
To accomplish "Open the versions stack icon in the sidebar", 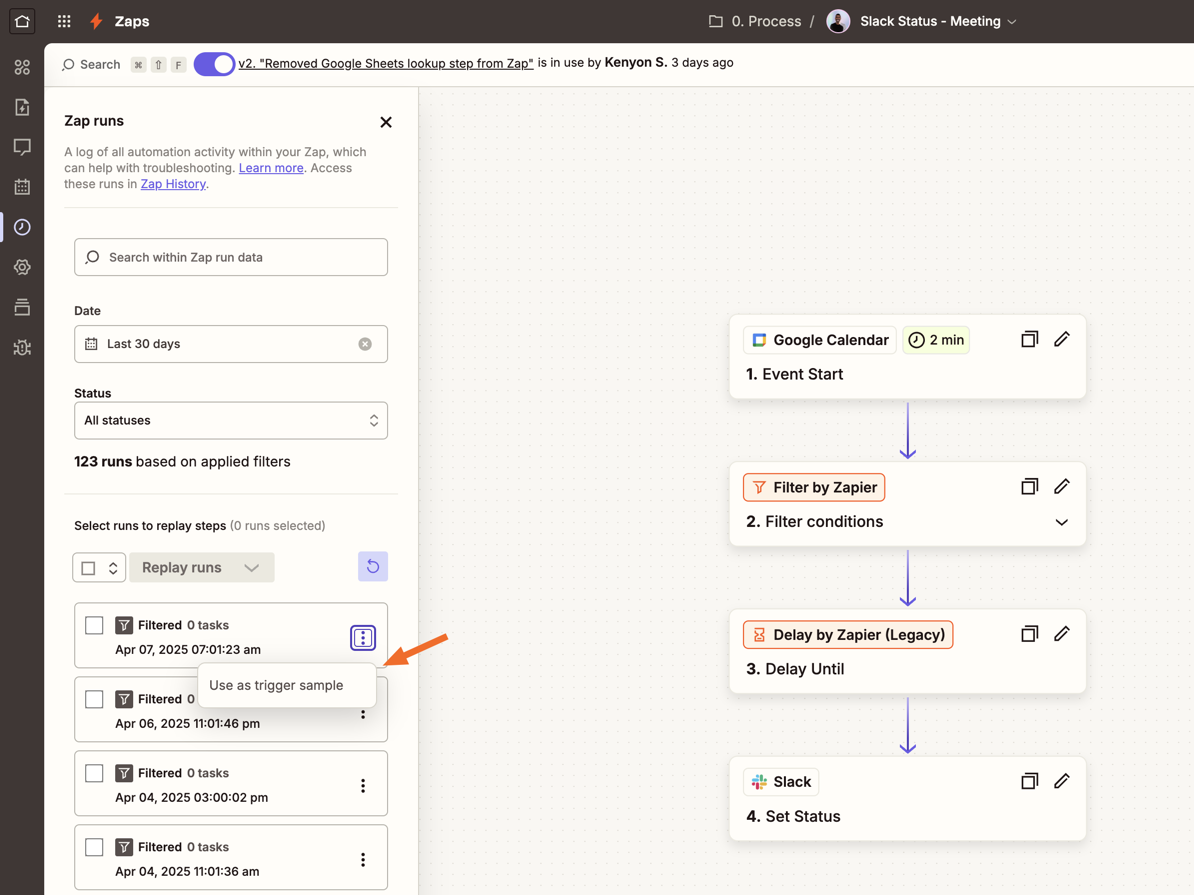I will coord(22,307).
